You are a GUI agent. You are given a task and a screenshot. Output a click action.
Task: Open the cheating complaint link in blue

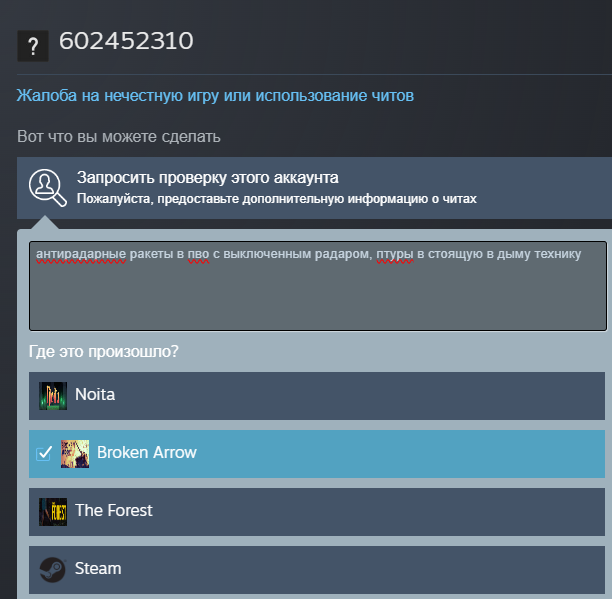pyautogui.click(x=215, y=96)
